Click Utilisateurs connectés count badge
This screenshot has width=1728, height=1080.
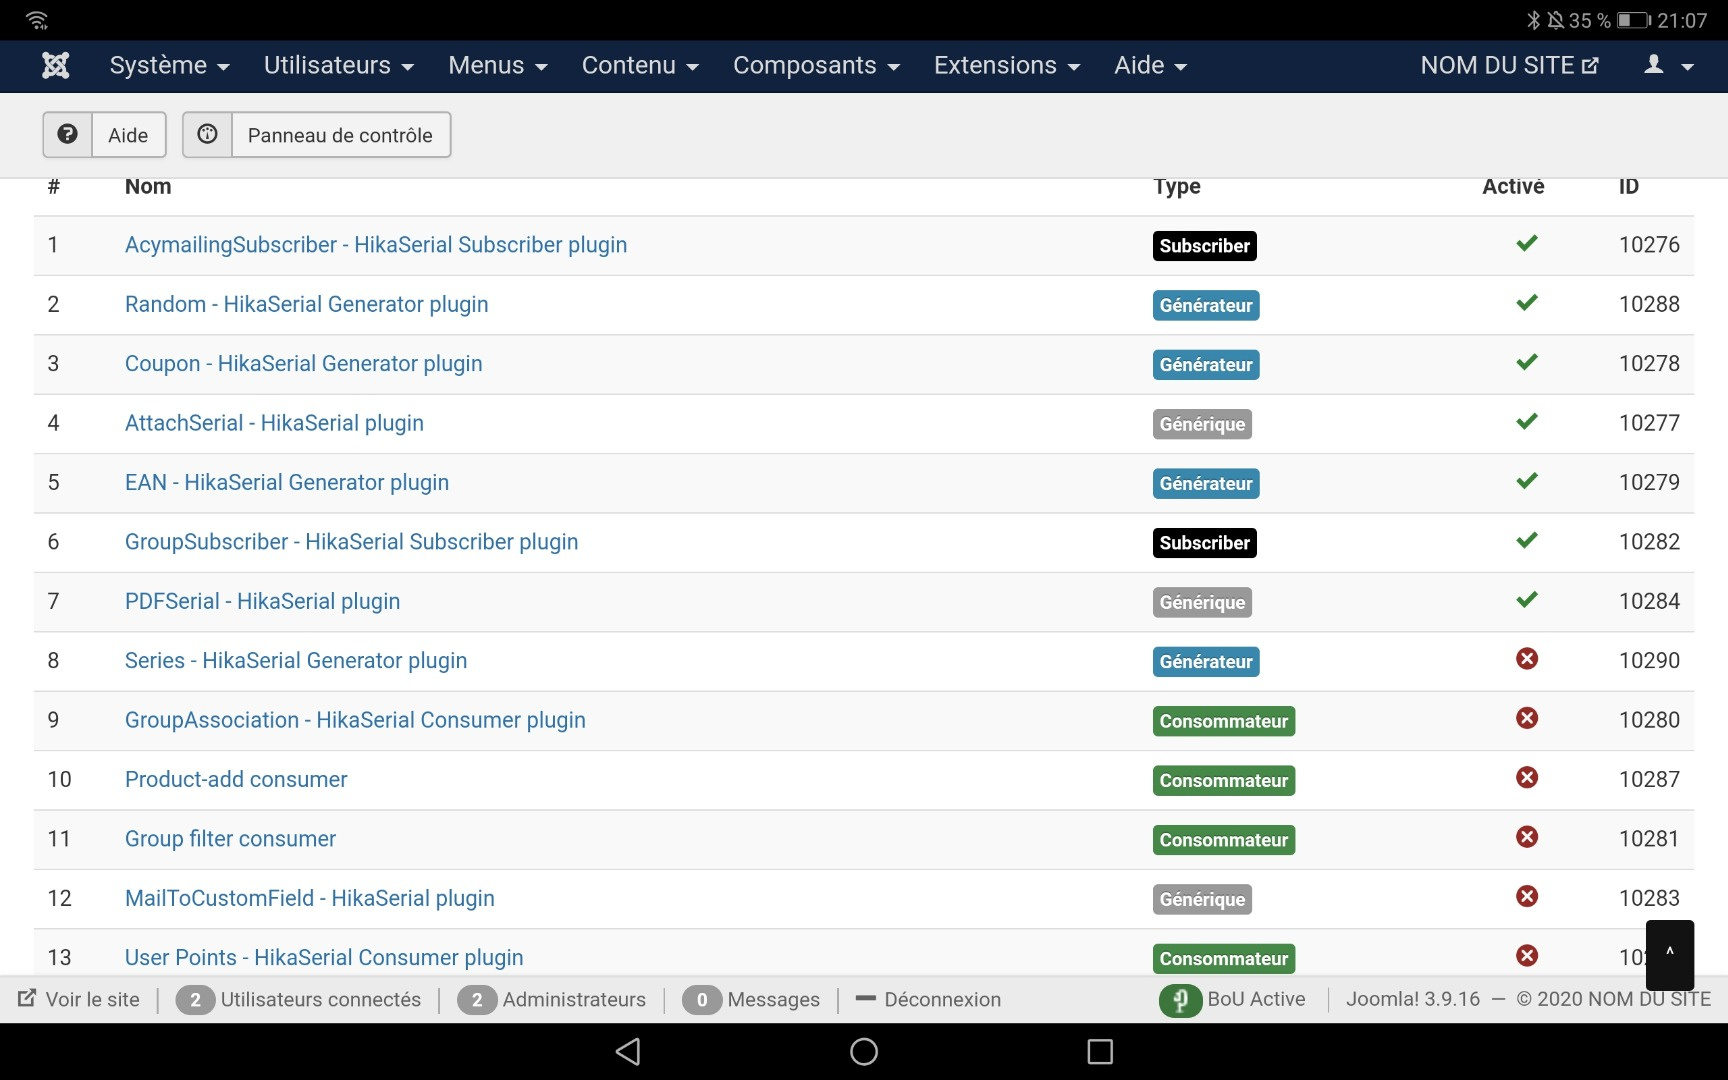(x=195, y=1000)
